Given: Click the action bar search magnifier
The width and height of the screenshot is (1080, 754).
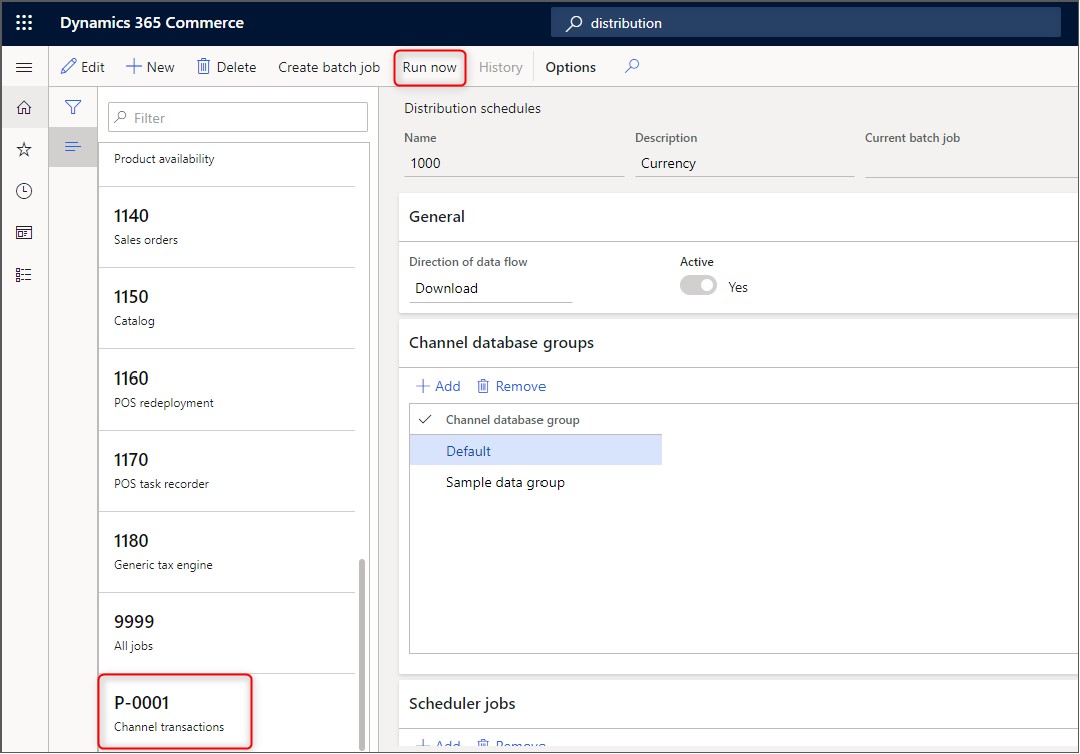Looking at the screenshot, I should coord(632,66).
